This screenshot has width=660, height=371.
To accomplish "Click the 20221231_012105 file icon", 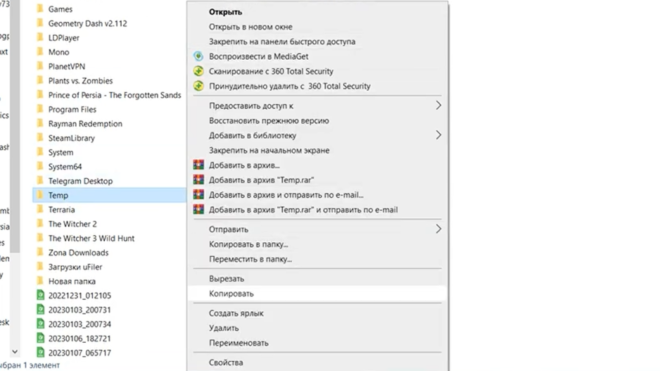I will [x=40, y=295].
